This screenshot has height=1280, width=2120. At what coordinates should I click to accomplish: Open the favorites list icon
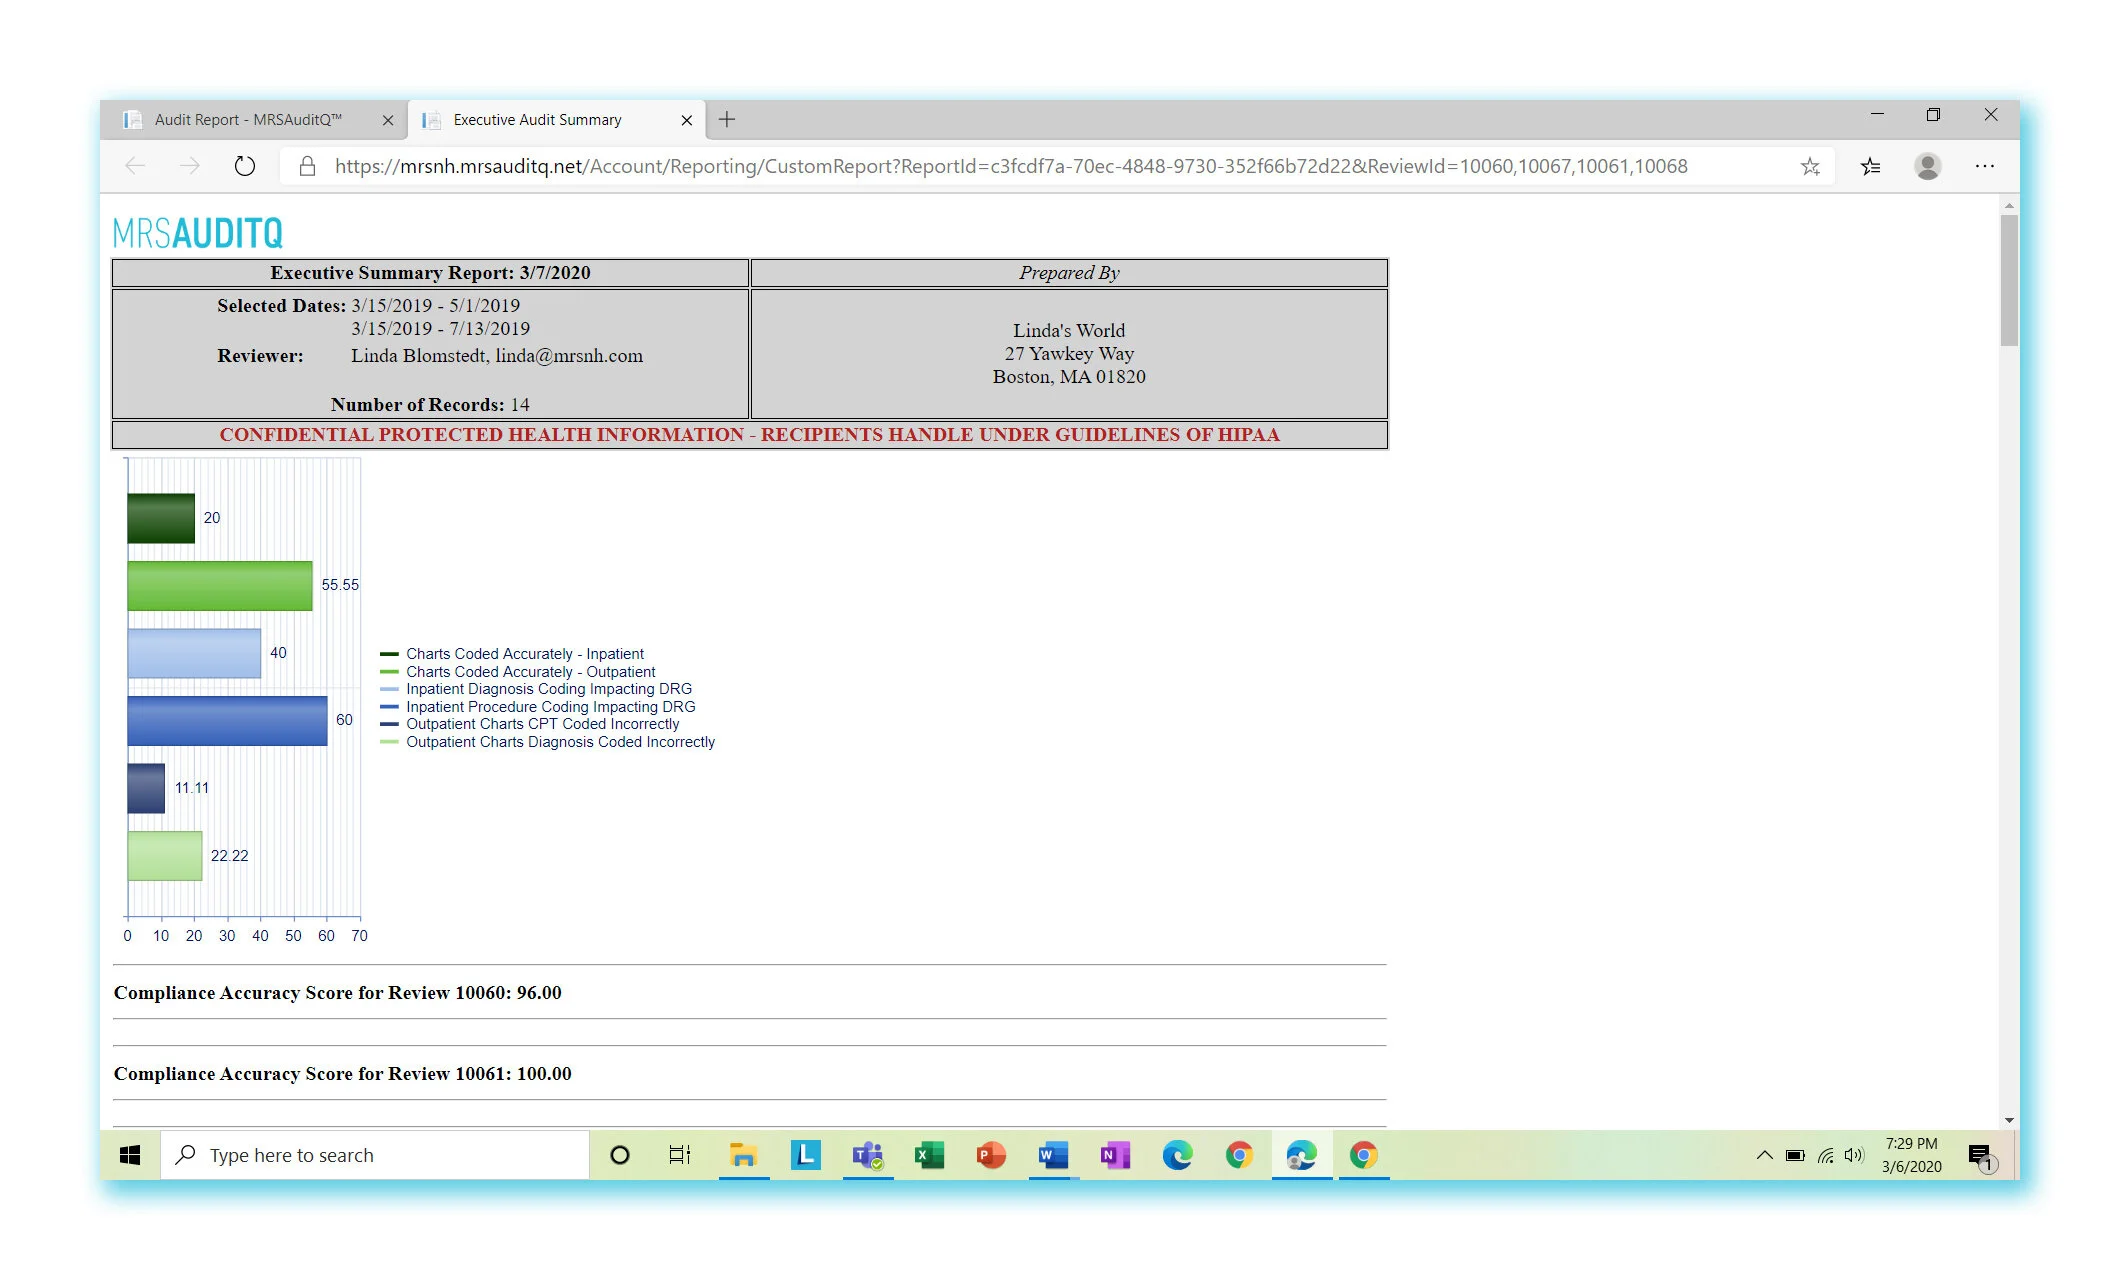pos(1870,166)
